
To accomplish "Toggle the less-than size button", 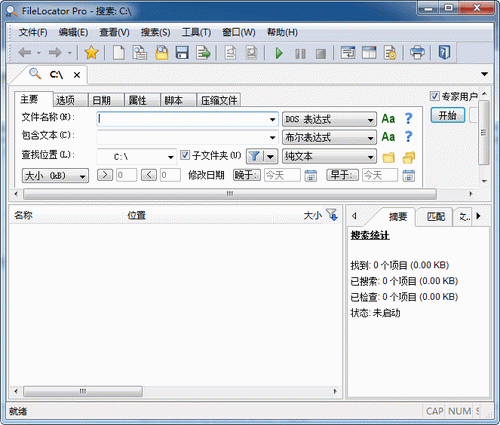I will click(x=149, y=175).
